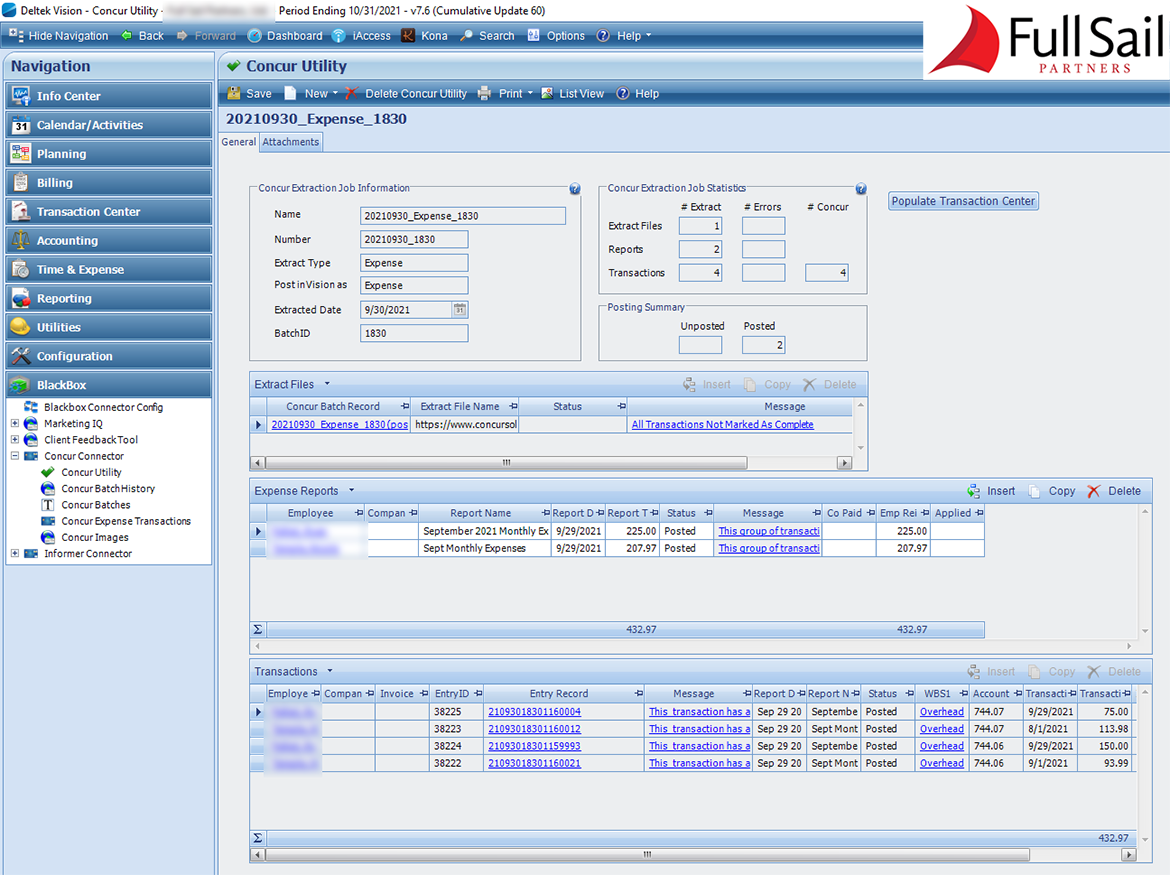Click in the Name input field
The image size is (1170, 875).
pyautogui.click(x=463, y=216)
